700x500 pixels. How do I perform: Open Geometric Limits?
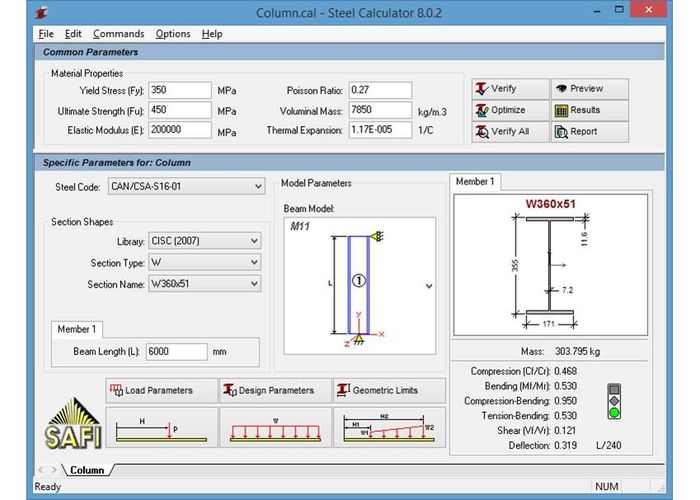(390, 390)
